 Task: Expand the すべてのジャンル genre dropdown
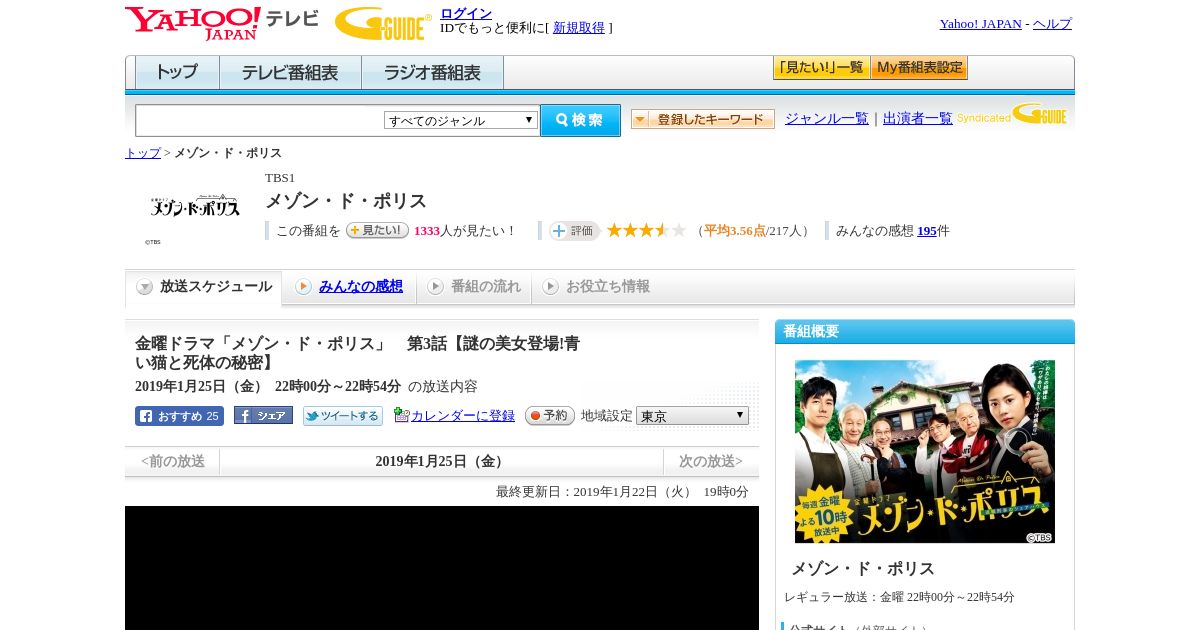pyautogui.click(x=461, y=120)
